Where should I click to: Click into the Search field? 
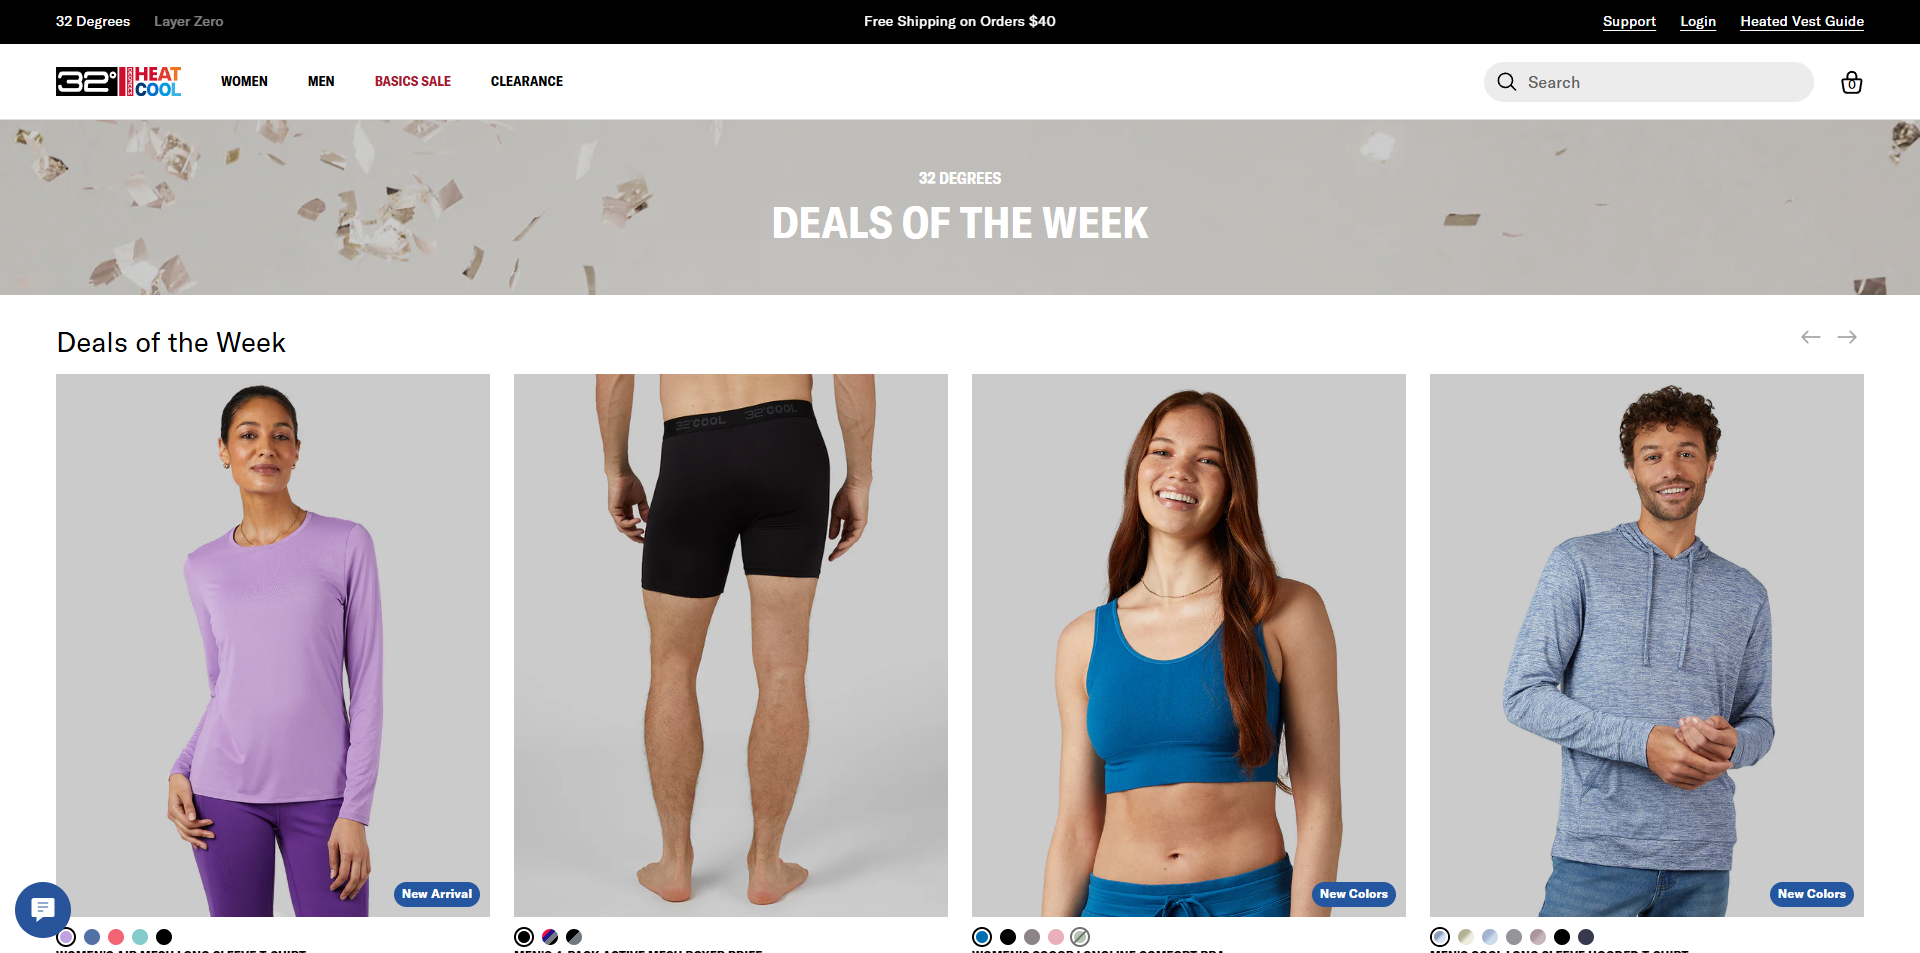1649,82
